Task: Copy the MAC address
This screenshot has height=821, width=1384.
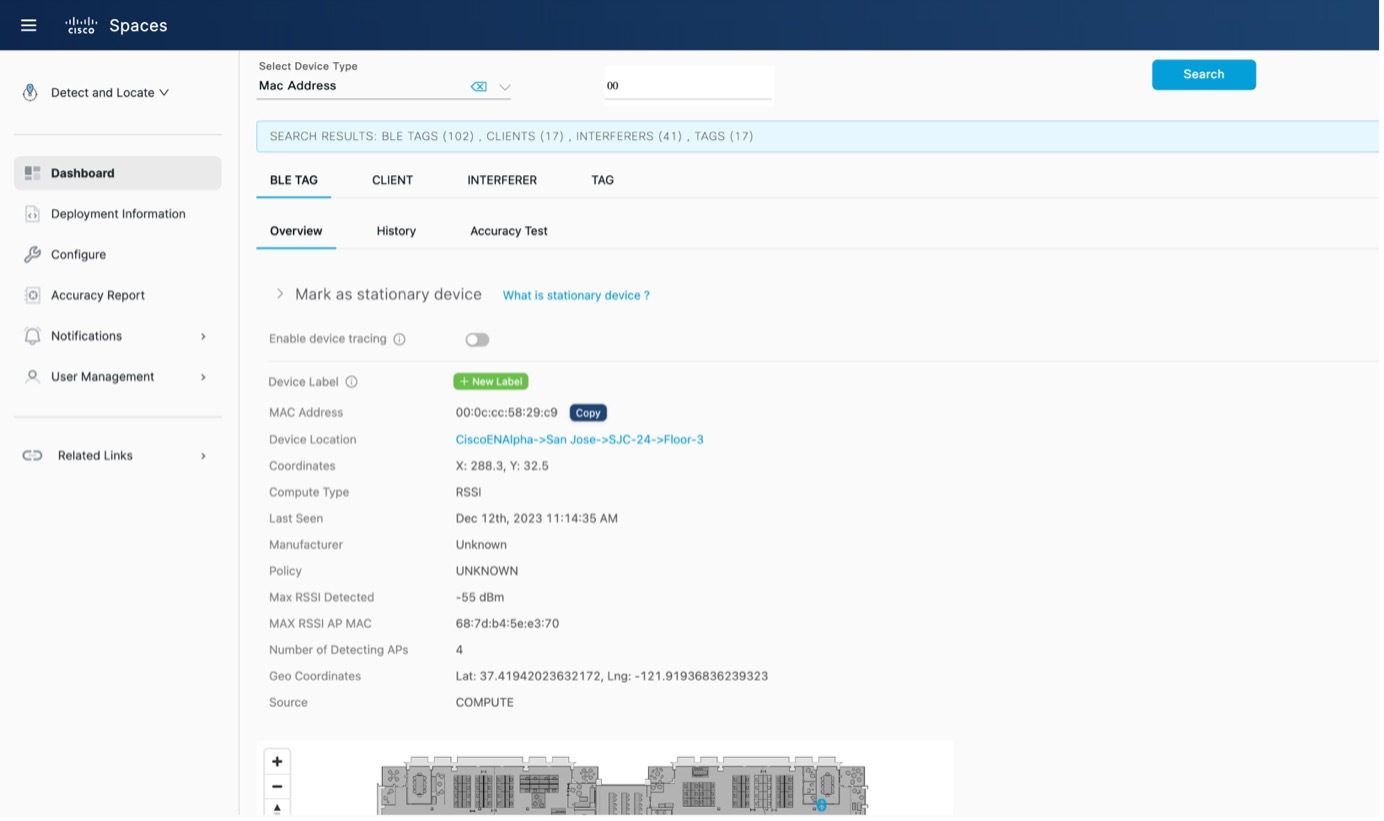Action: pyautogui.click(x=590, y=413)
